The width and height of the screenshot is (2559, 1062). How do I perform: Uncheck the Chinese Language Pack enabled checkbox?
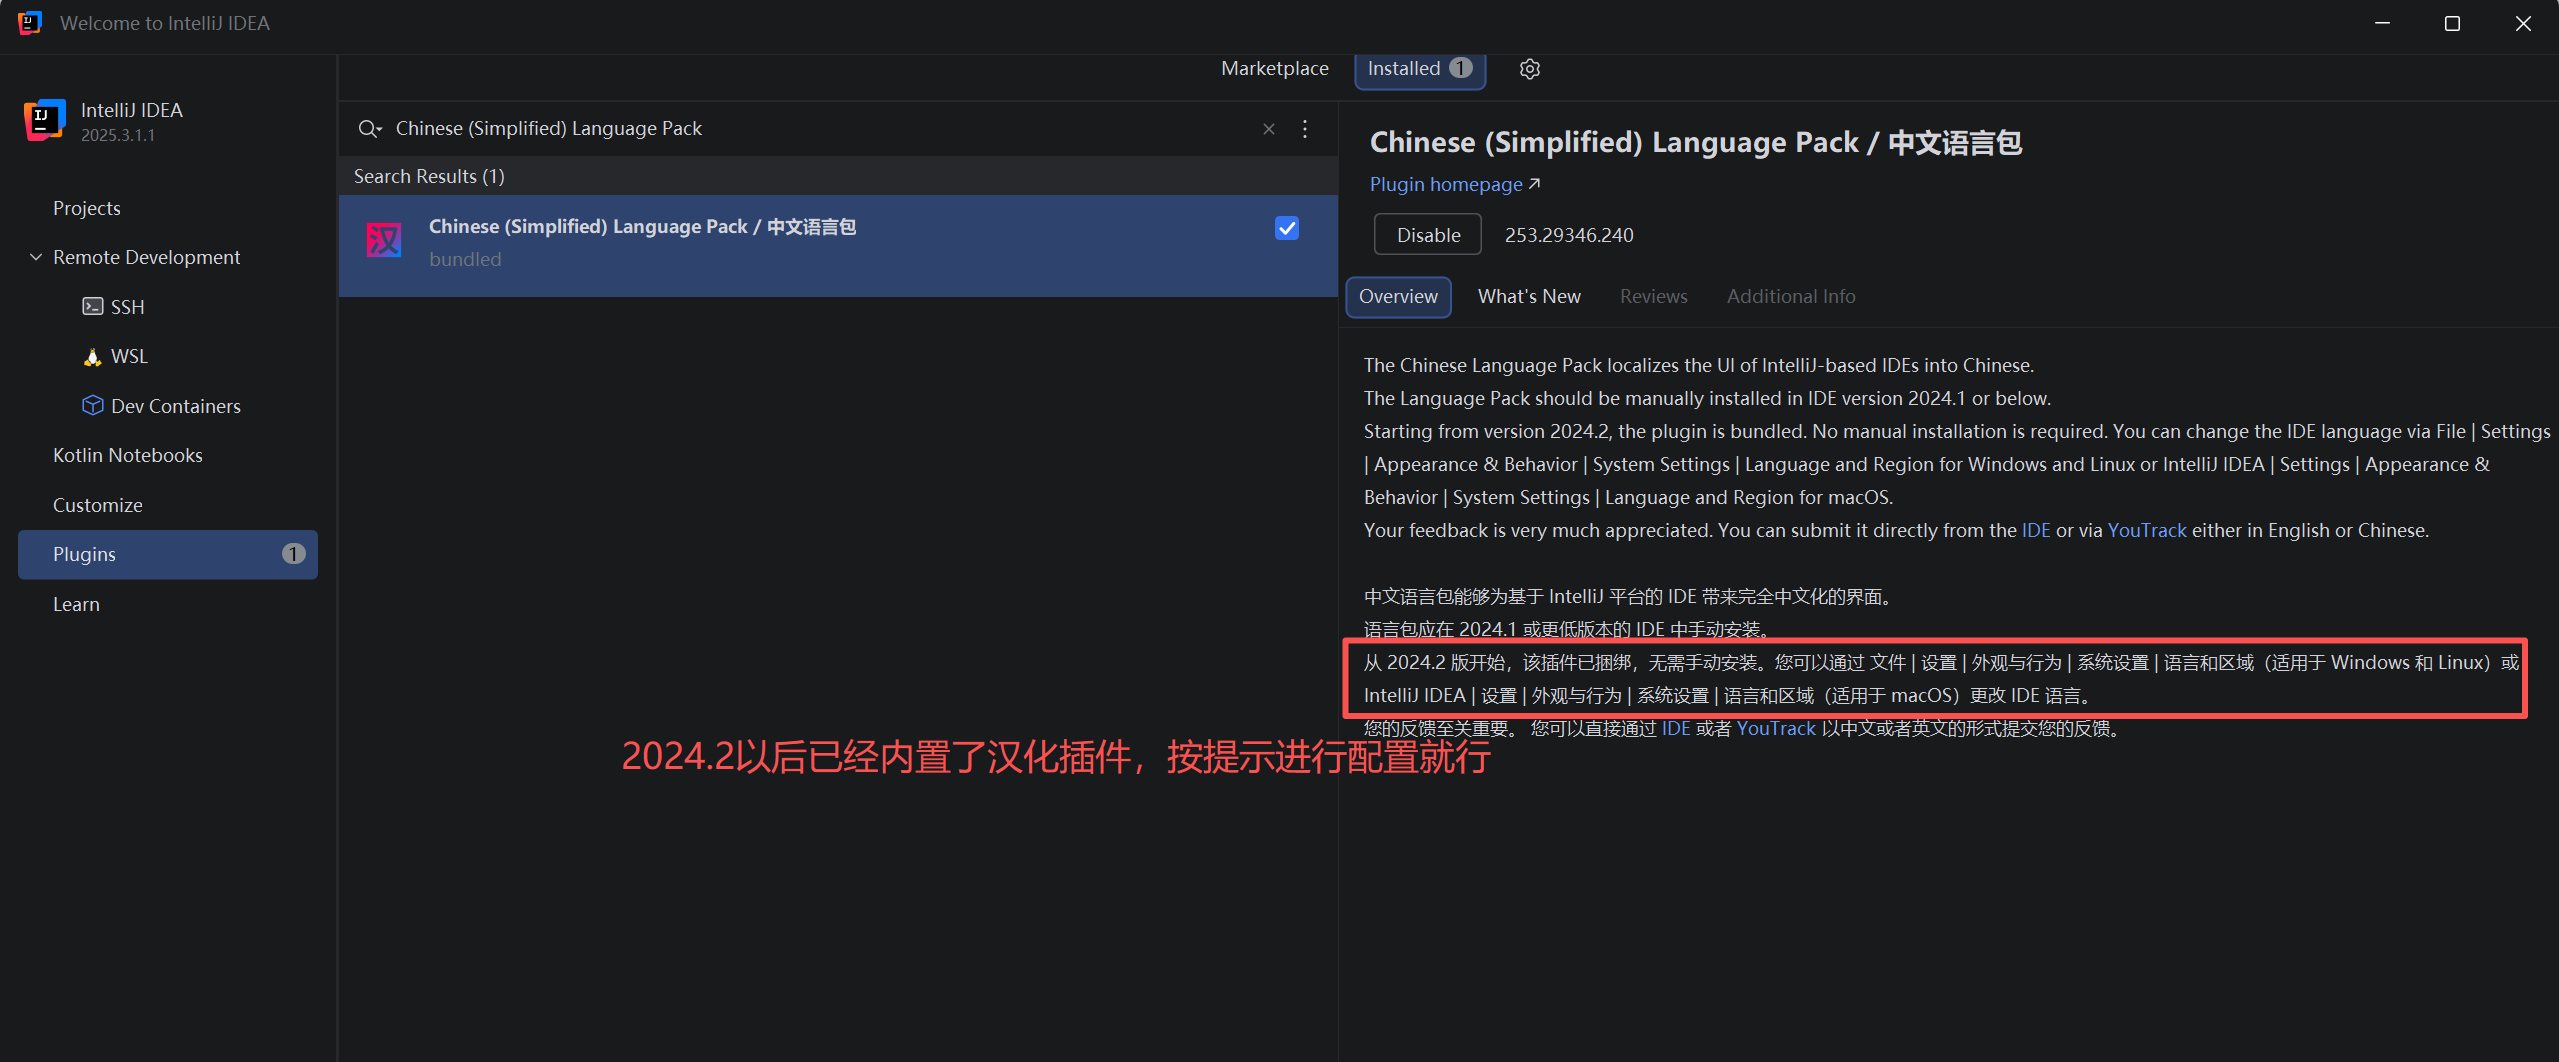pos(1287,229)
